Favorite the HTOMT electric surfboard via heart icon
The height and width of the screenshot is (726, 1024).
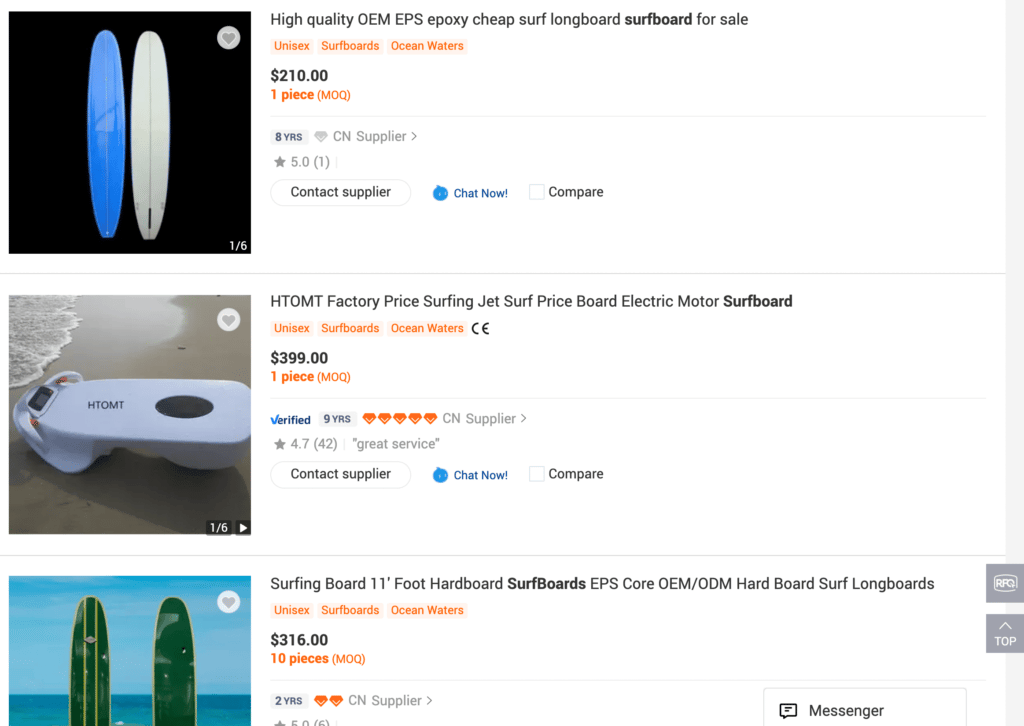pos(228,319)
